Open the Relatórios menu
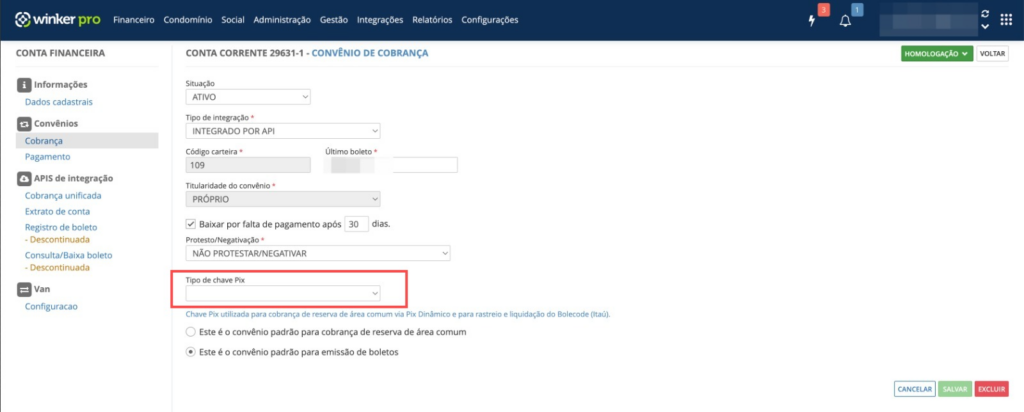1024x412 pixels. click(x=432, y=20)
